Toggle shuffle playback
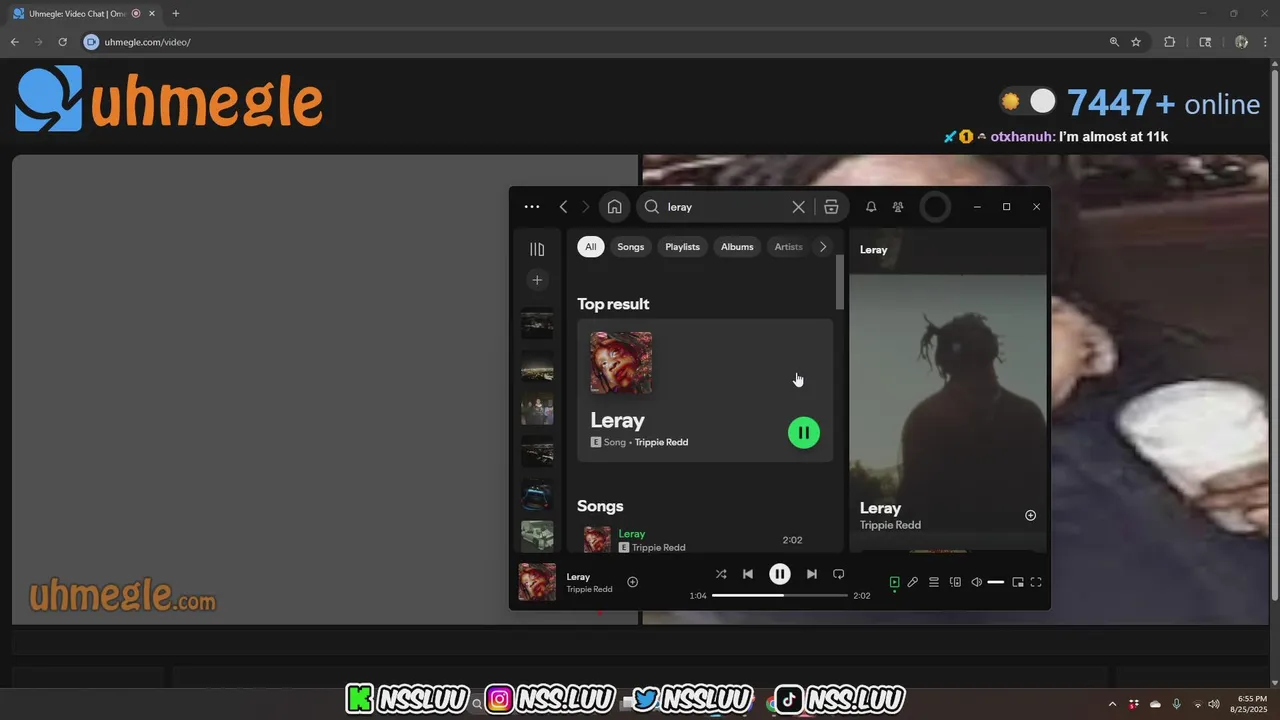This screenshot has height=720, width=1280. (721, 574)
